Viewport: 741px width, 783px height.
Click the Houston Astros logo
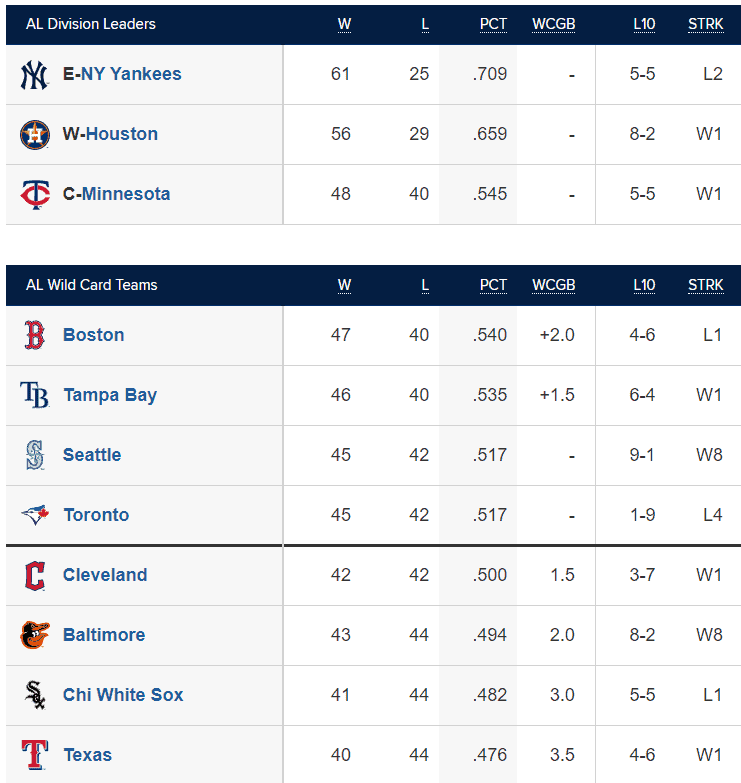pyautogui.click(x=34, y=135)
